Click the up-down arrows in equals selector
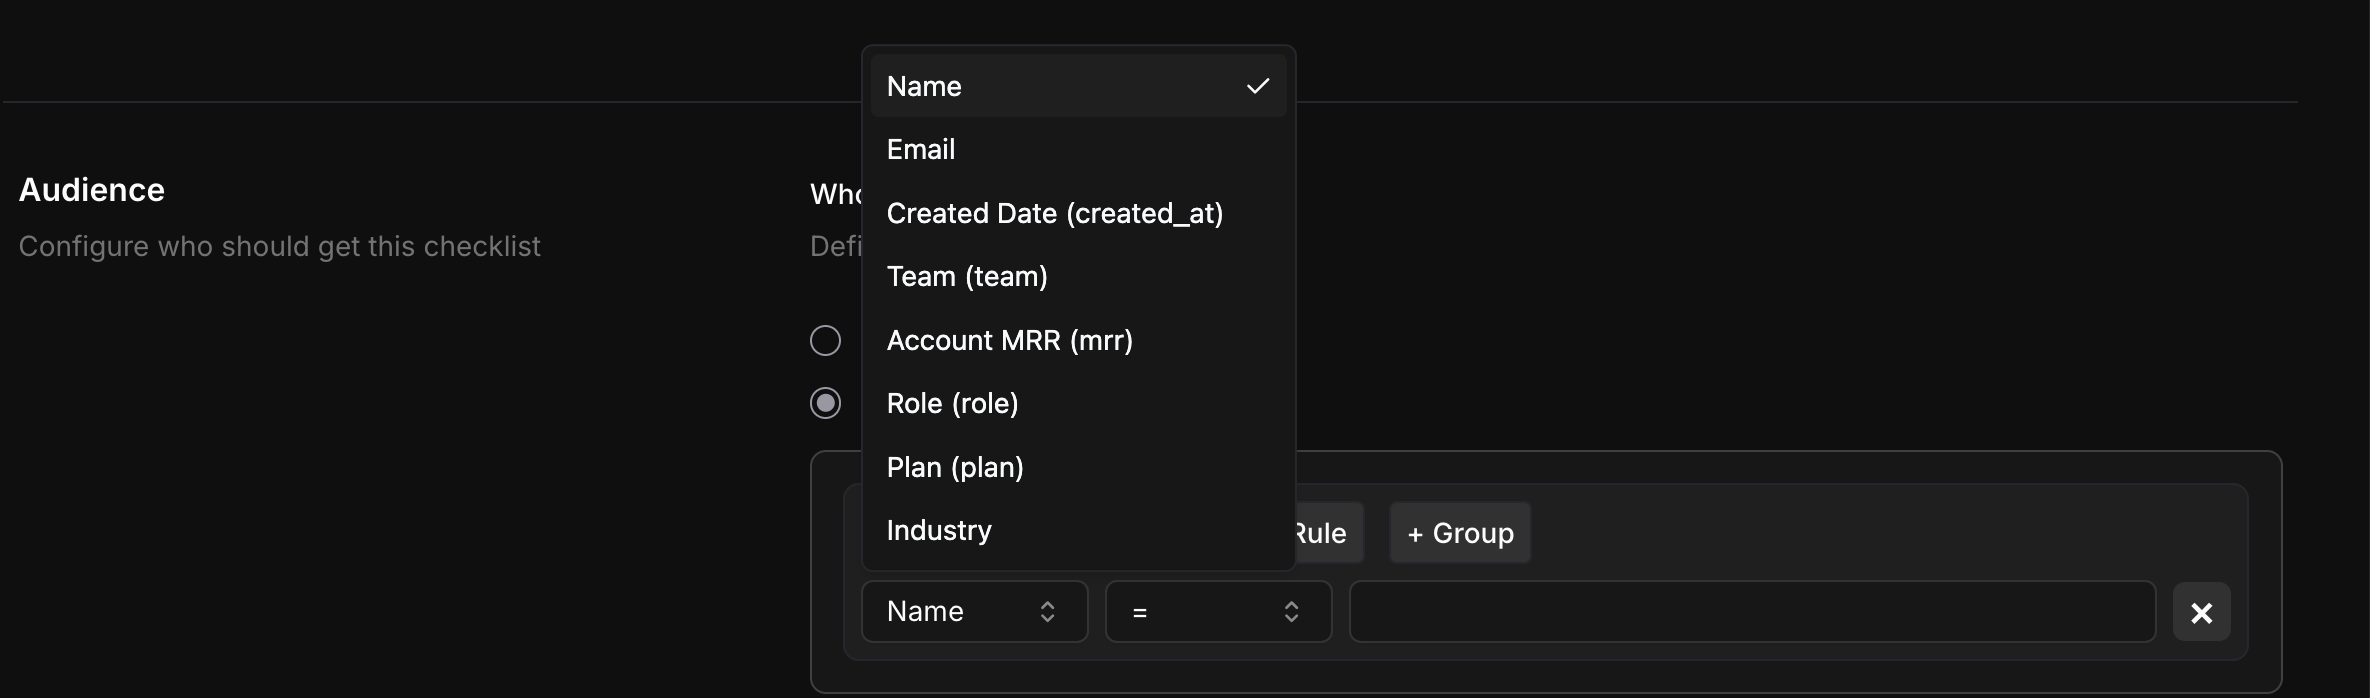Screen dimensions: 2370x698 click(1291, 612)
